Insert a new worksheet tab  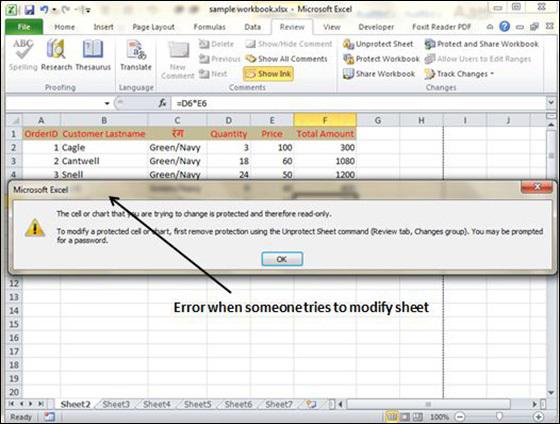311,404
